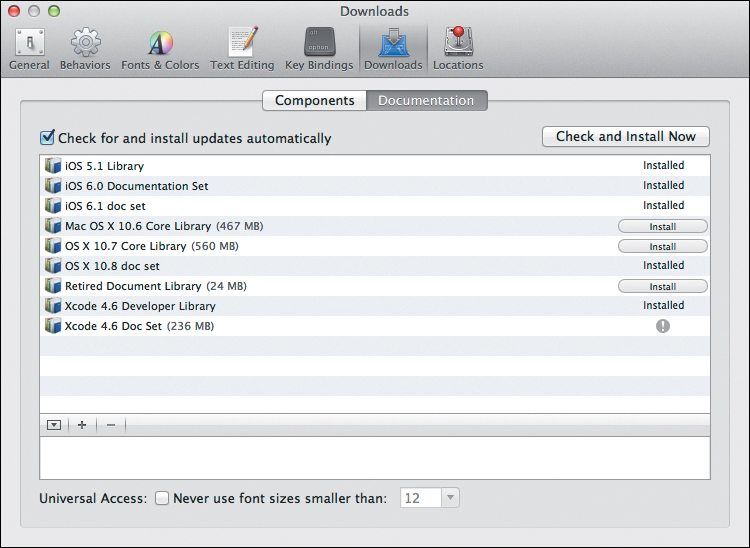Click the Universal Access label

click(x=93, y=498)
